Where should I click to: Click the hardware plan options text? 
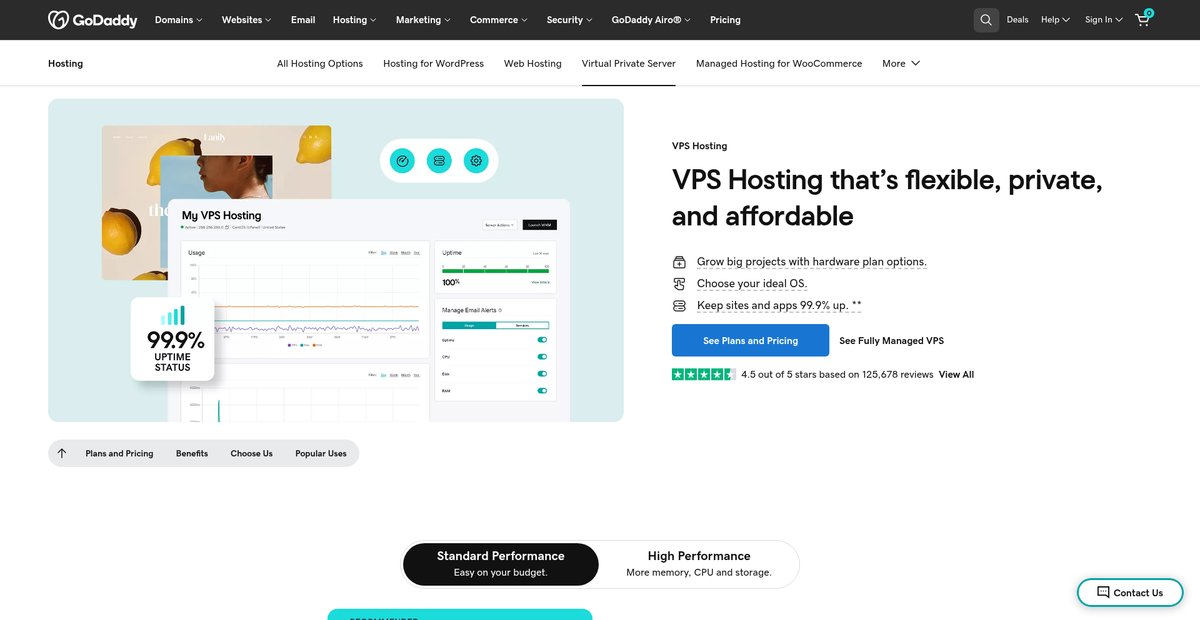812,262
